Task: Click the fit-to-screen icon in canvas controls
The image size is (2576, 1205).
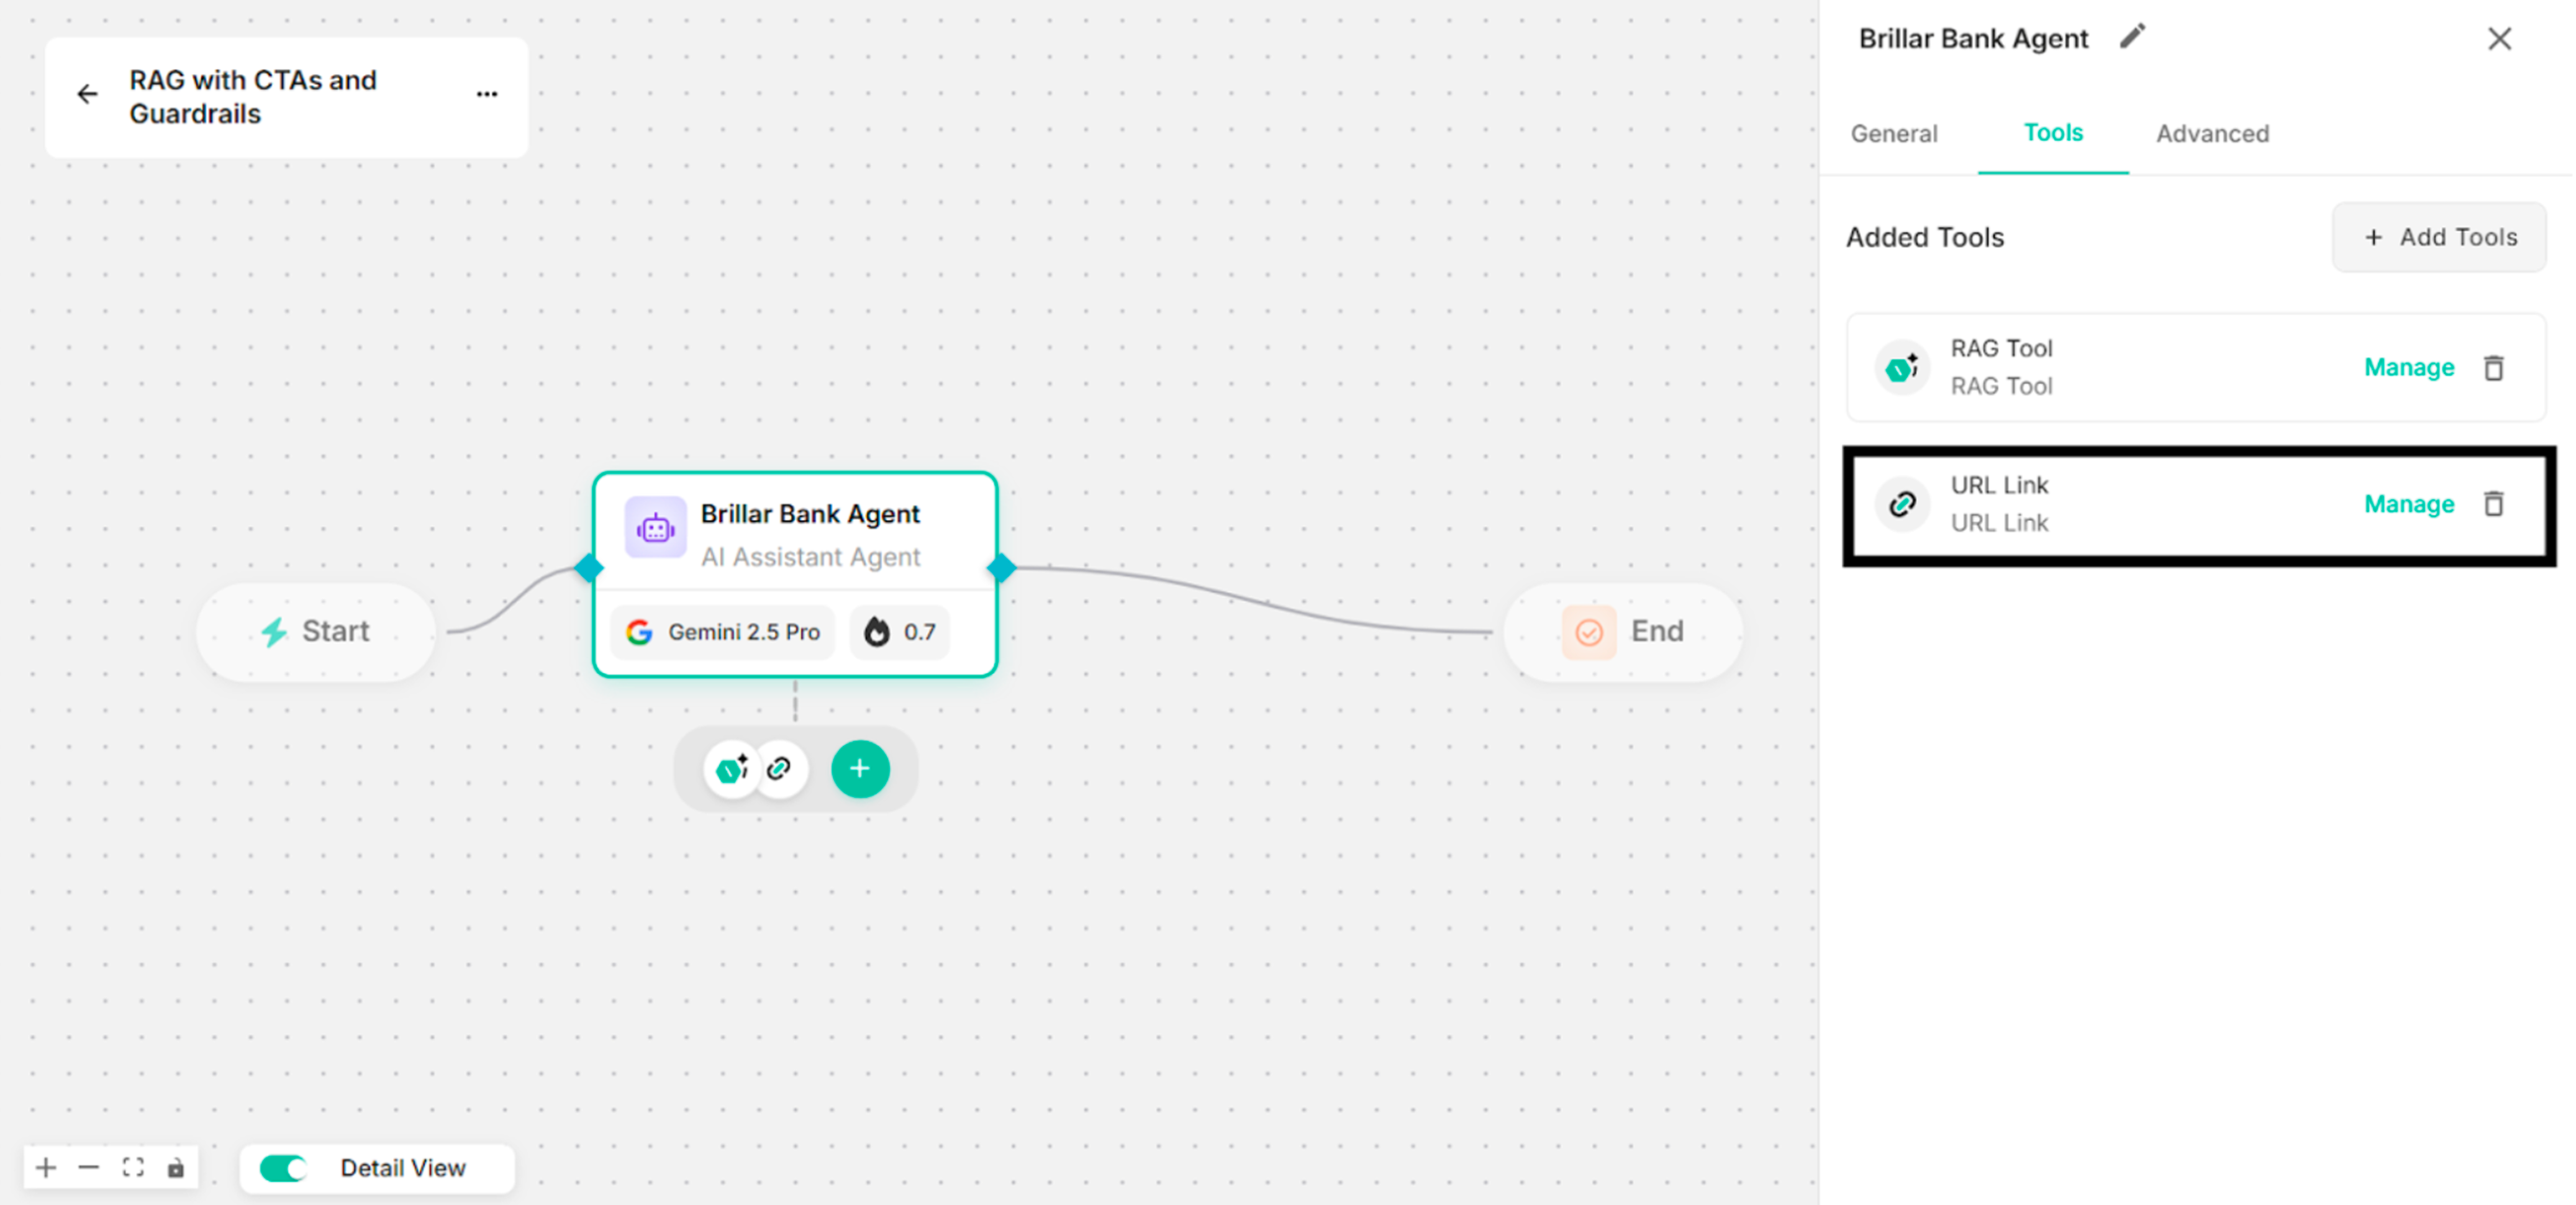Action: [x=132, y=1167]
